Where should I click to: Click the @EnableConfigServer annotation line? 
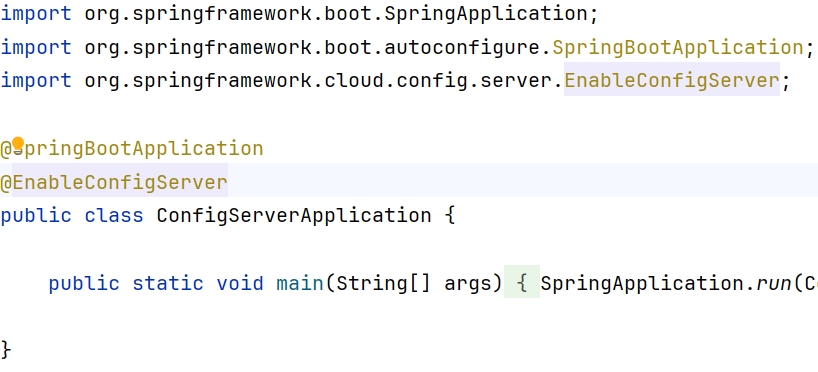click(x=114, y=183)
